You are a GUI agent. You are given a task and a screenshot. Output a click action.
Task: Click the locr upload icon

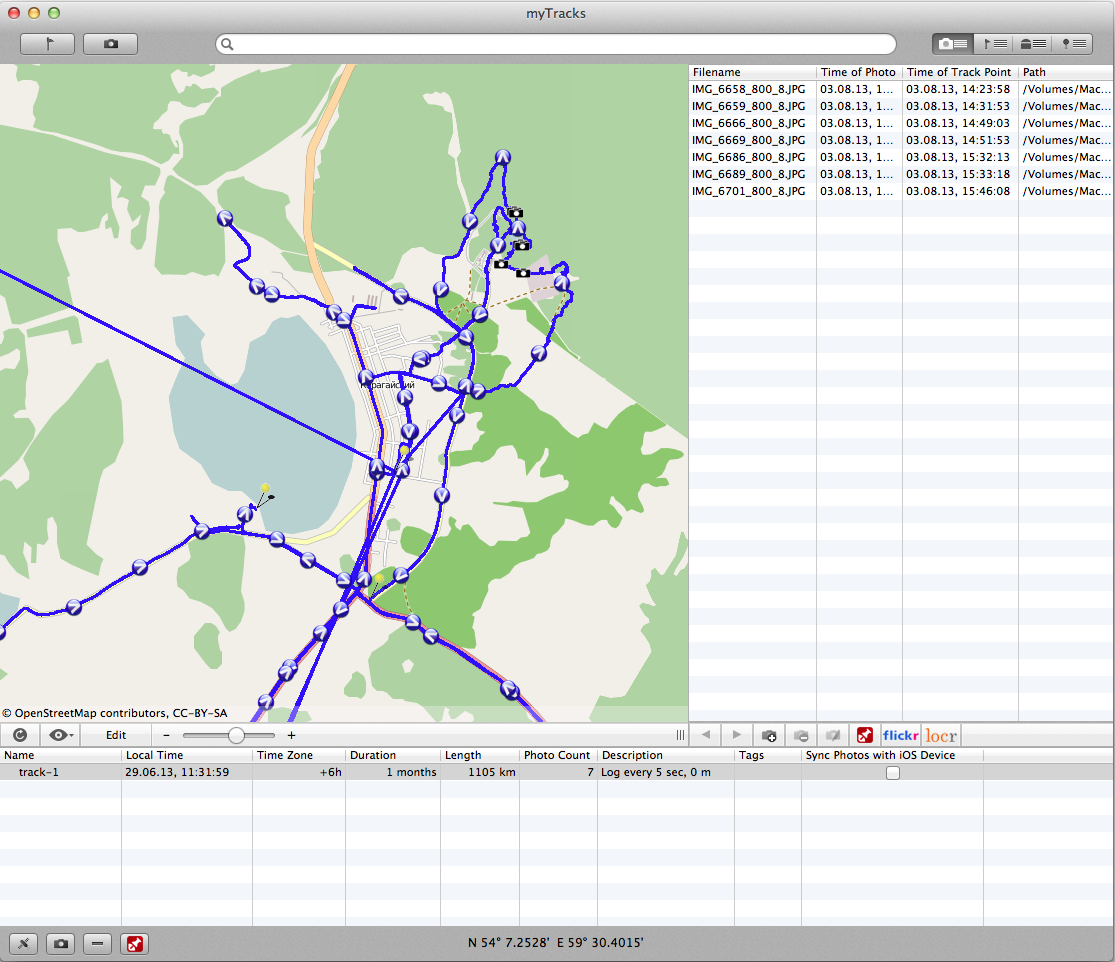pos(940,735)
